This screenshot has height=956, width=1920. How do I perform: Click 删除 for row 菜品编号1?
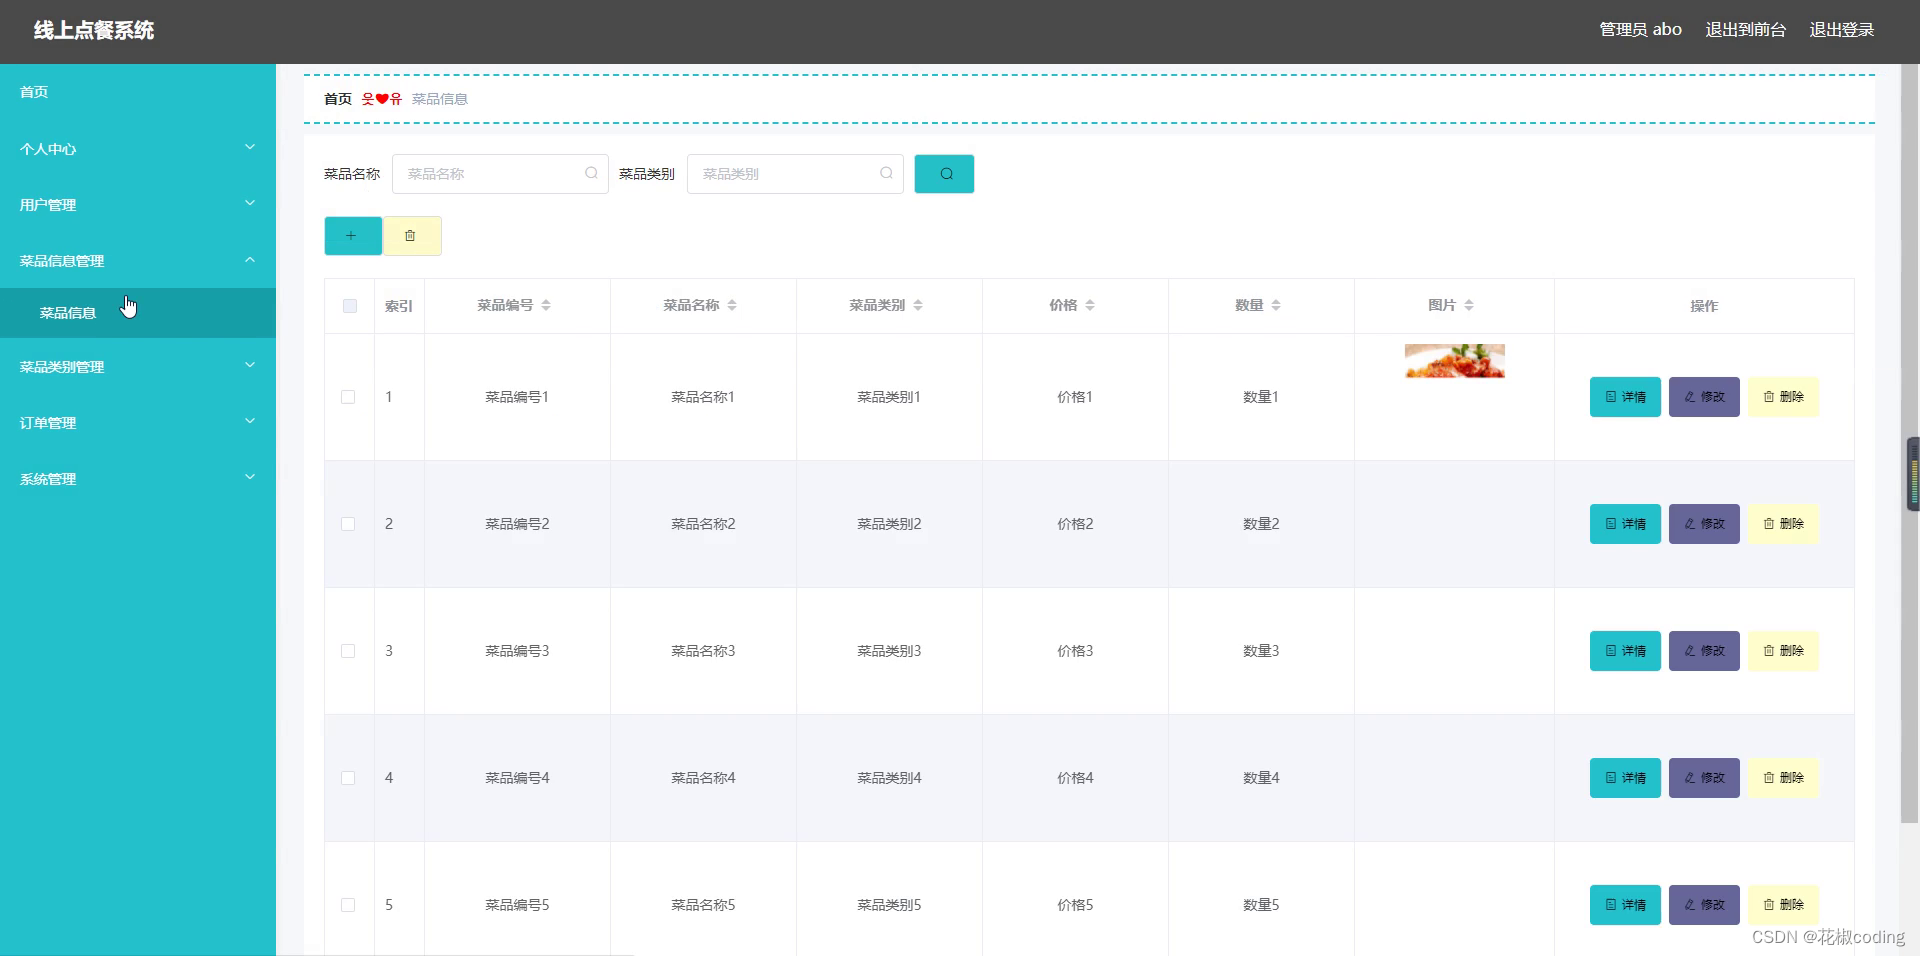(1783, 397)
